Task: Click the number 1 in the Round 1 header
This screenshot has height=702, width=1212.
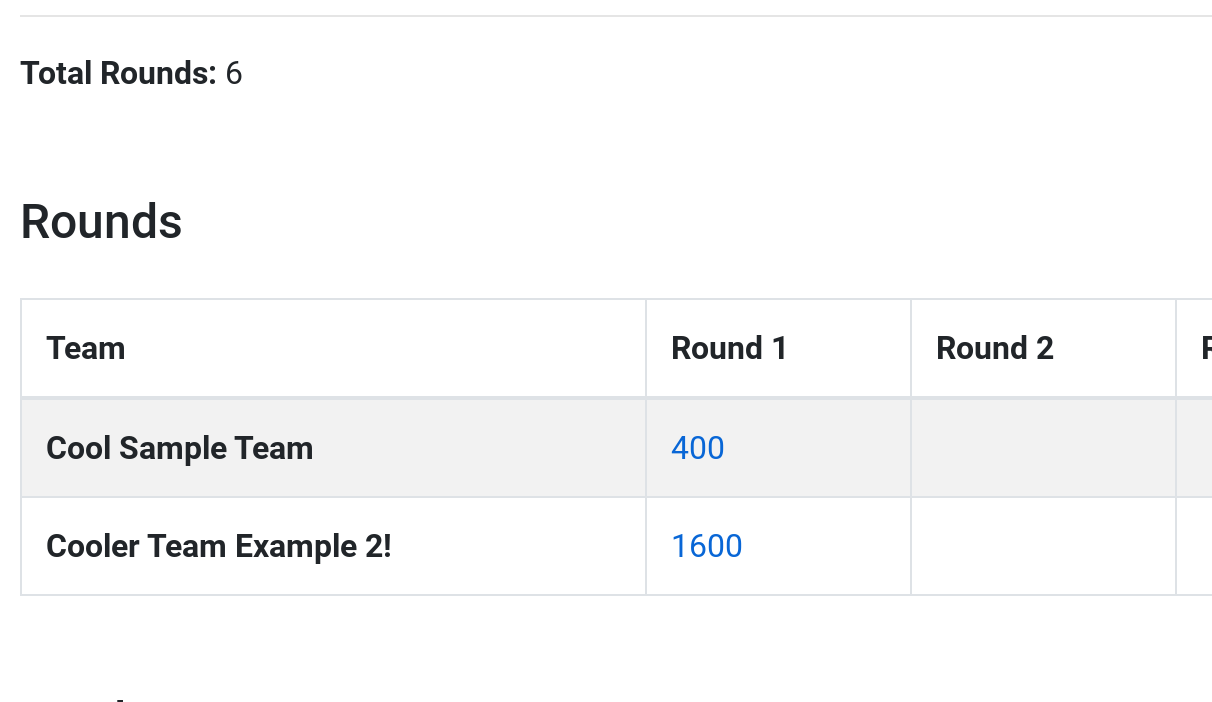Action: tap(778, 348)
